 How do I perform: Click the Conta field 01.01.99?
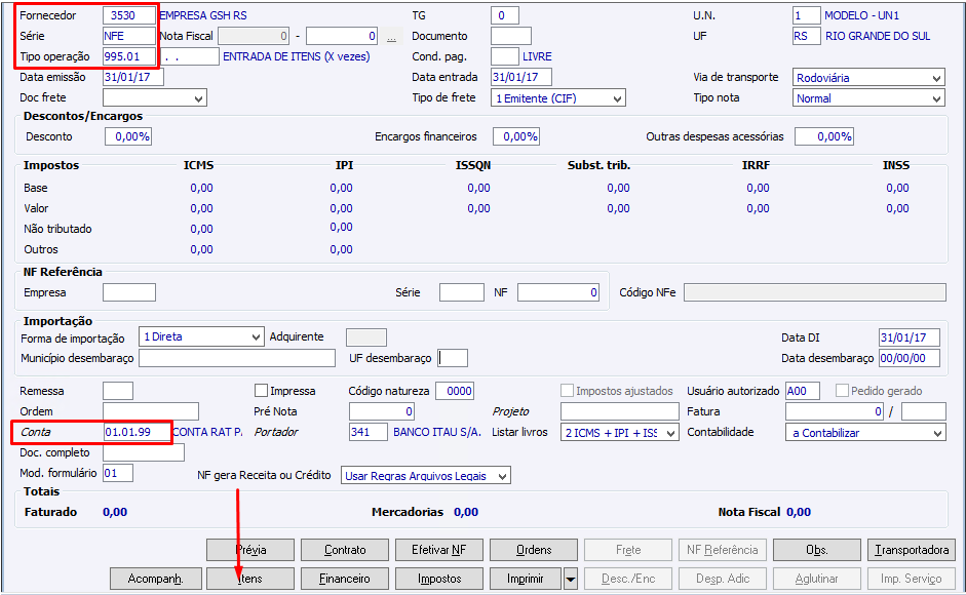tap(137, 432)
